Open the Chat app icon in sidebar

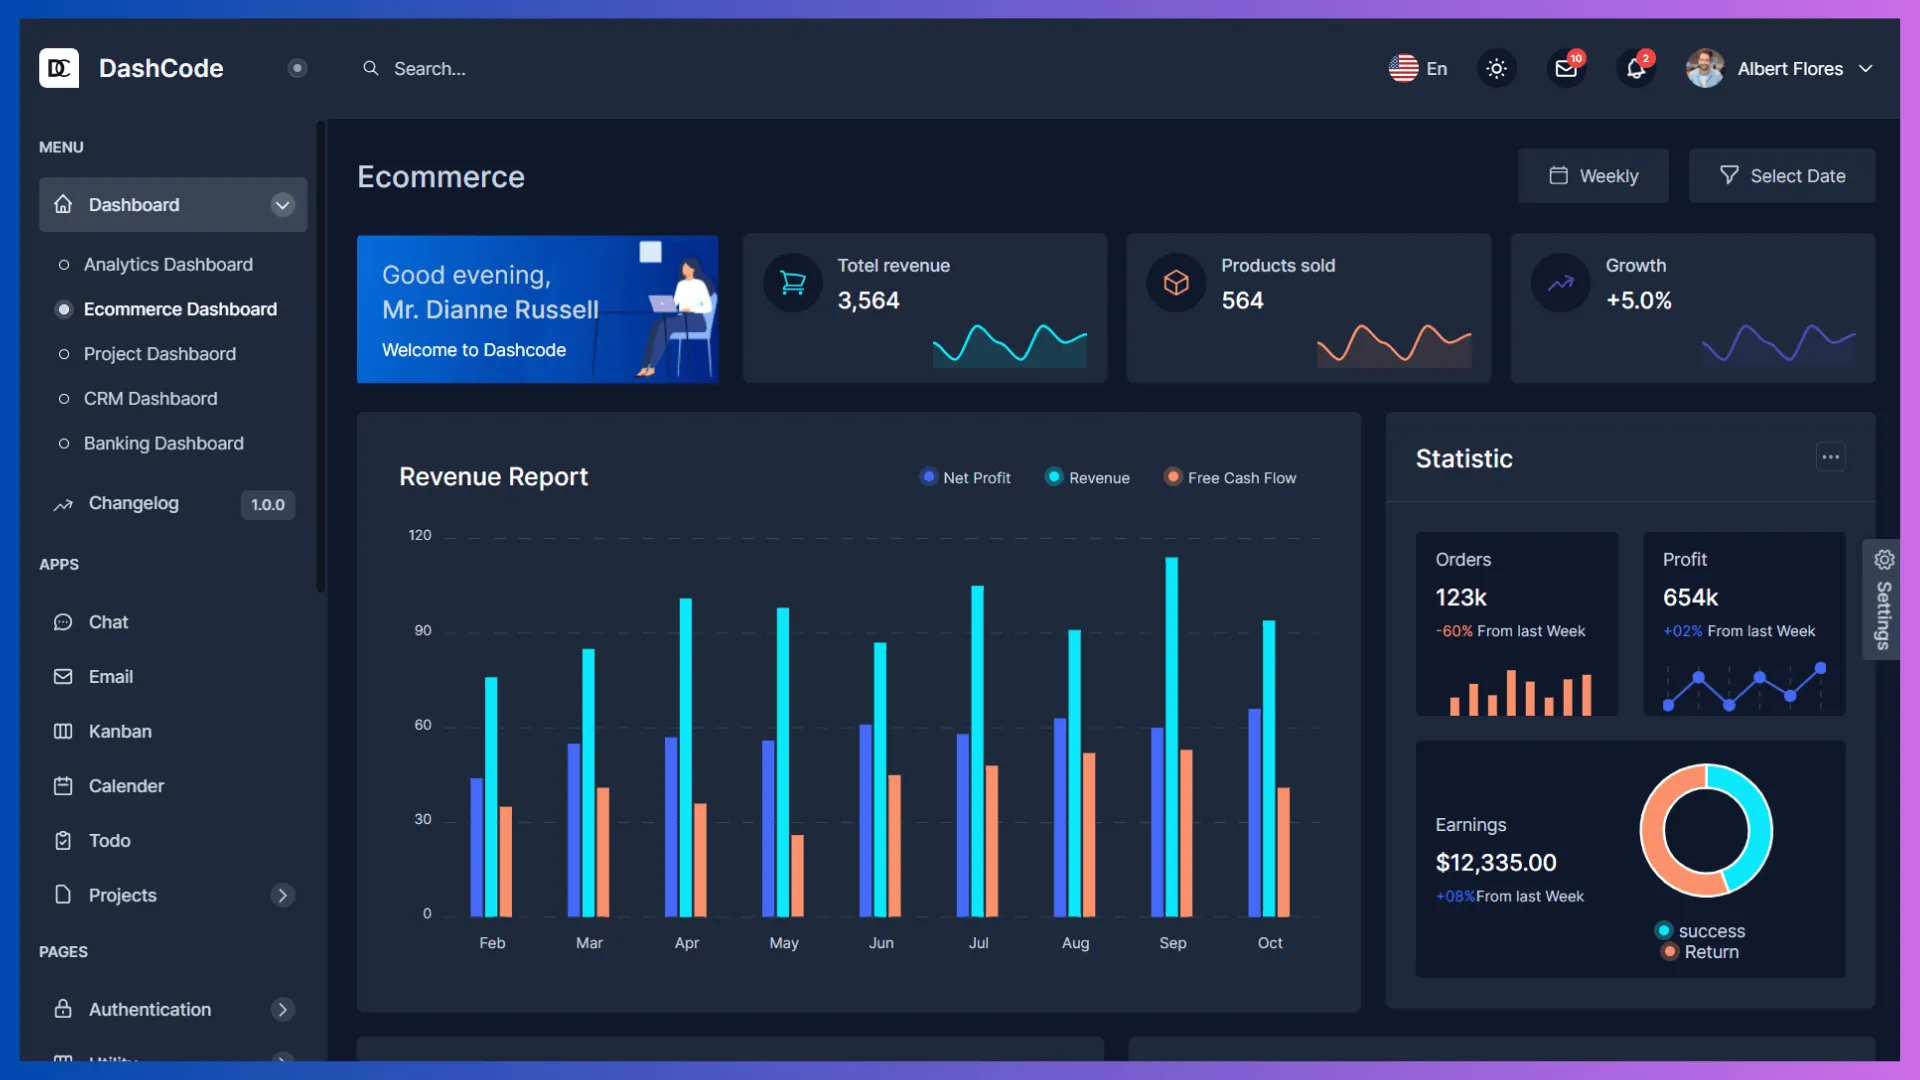coord(63,622)
